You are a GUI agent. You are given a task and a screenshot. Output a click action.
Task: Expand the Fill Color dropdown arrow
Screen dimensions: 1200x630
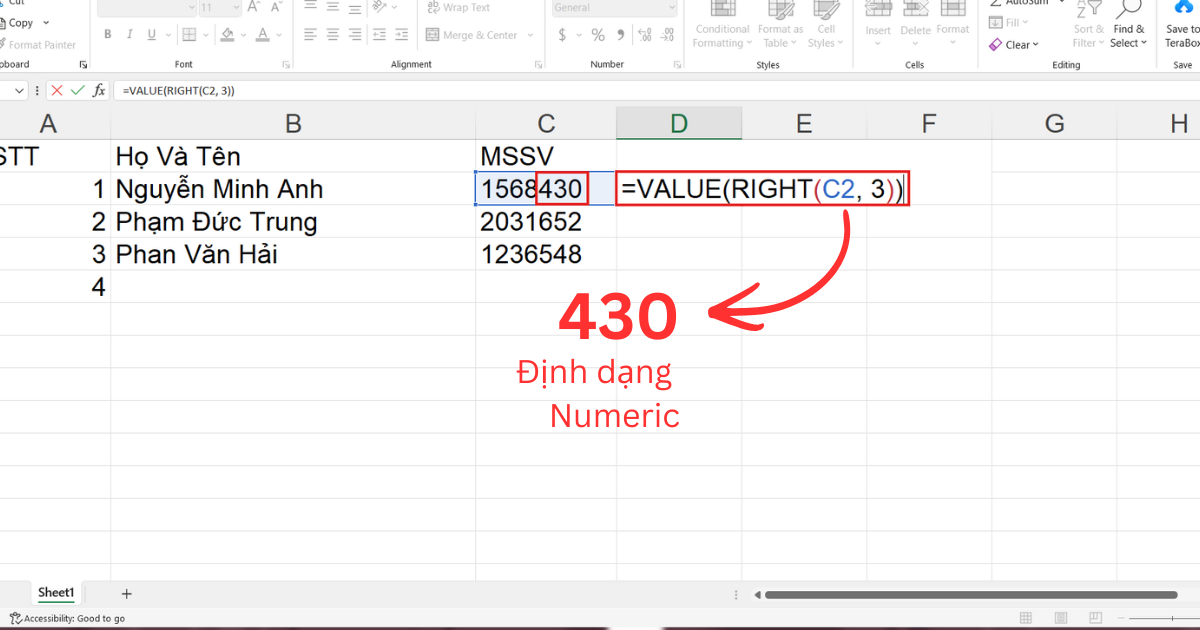point(243,34)
